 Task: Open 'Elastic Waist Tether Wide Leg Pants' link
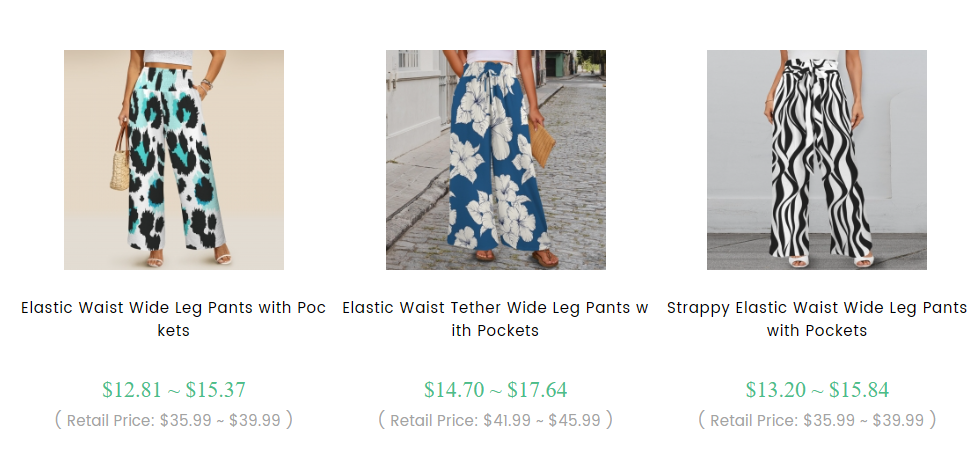coord(495,319)
